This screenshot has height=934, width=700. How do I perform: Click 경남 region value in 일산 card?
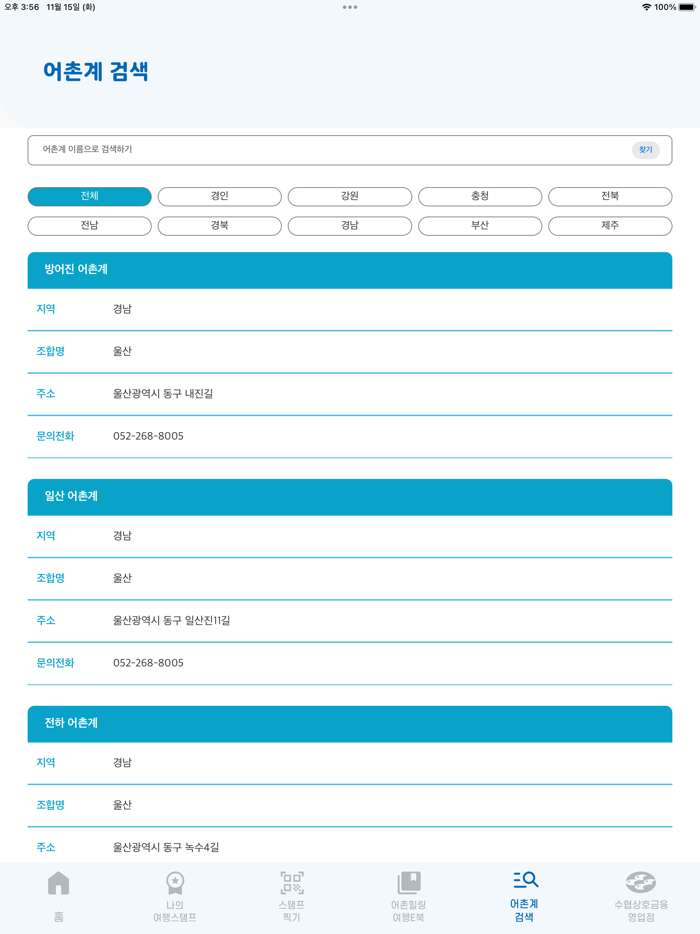coord(122,536)
